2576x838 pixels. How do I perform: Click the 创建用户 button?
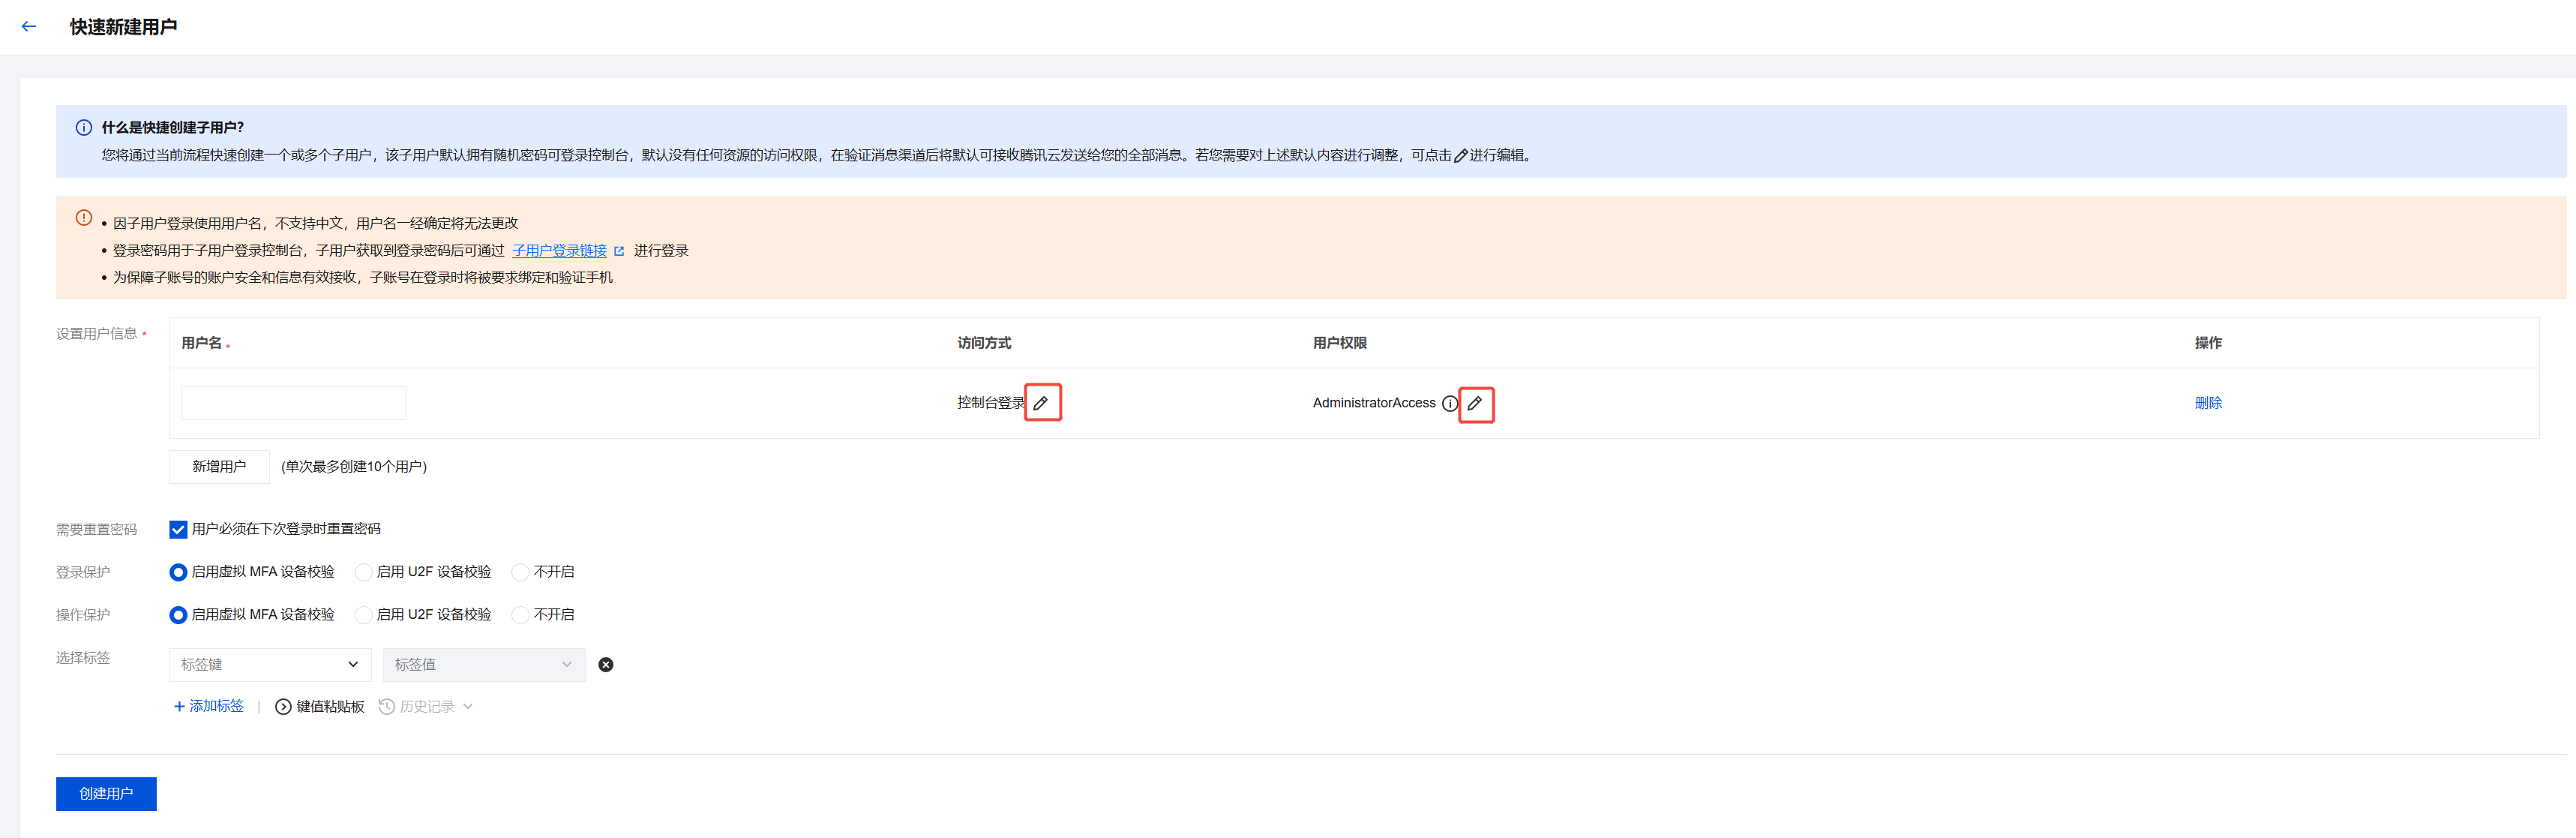coord(106,794)
